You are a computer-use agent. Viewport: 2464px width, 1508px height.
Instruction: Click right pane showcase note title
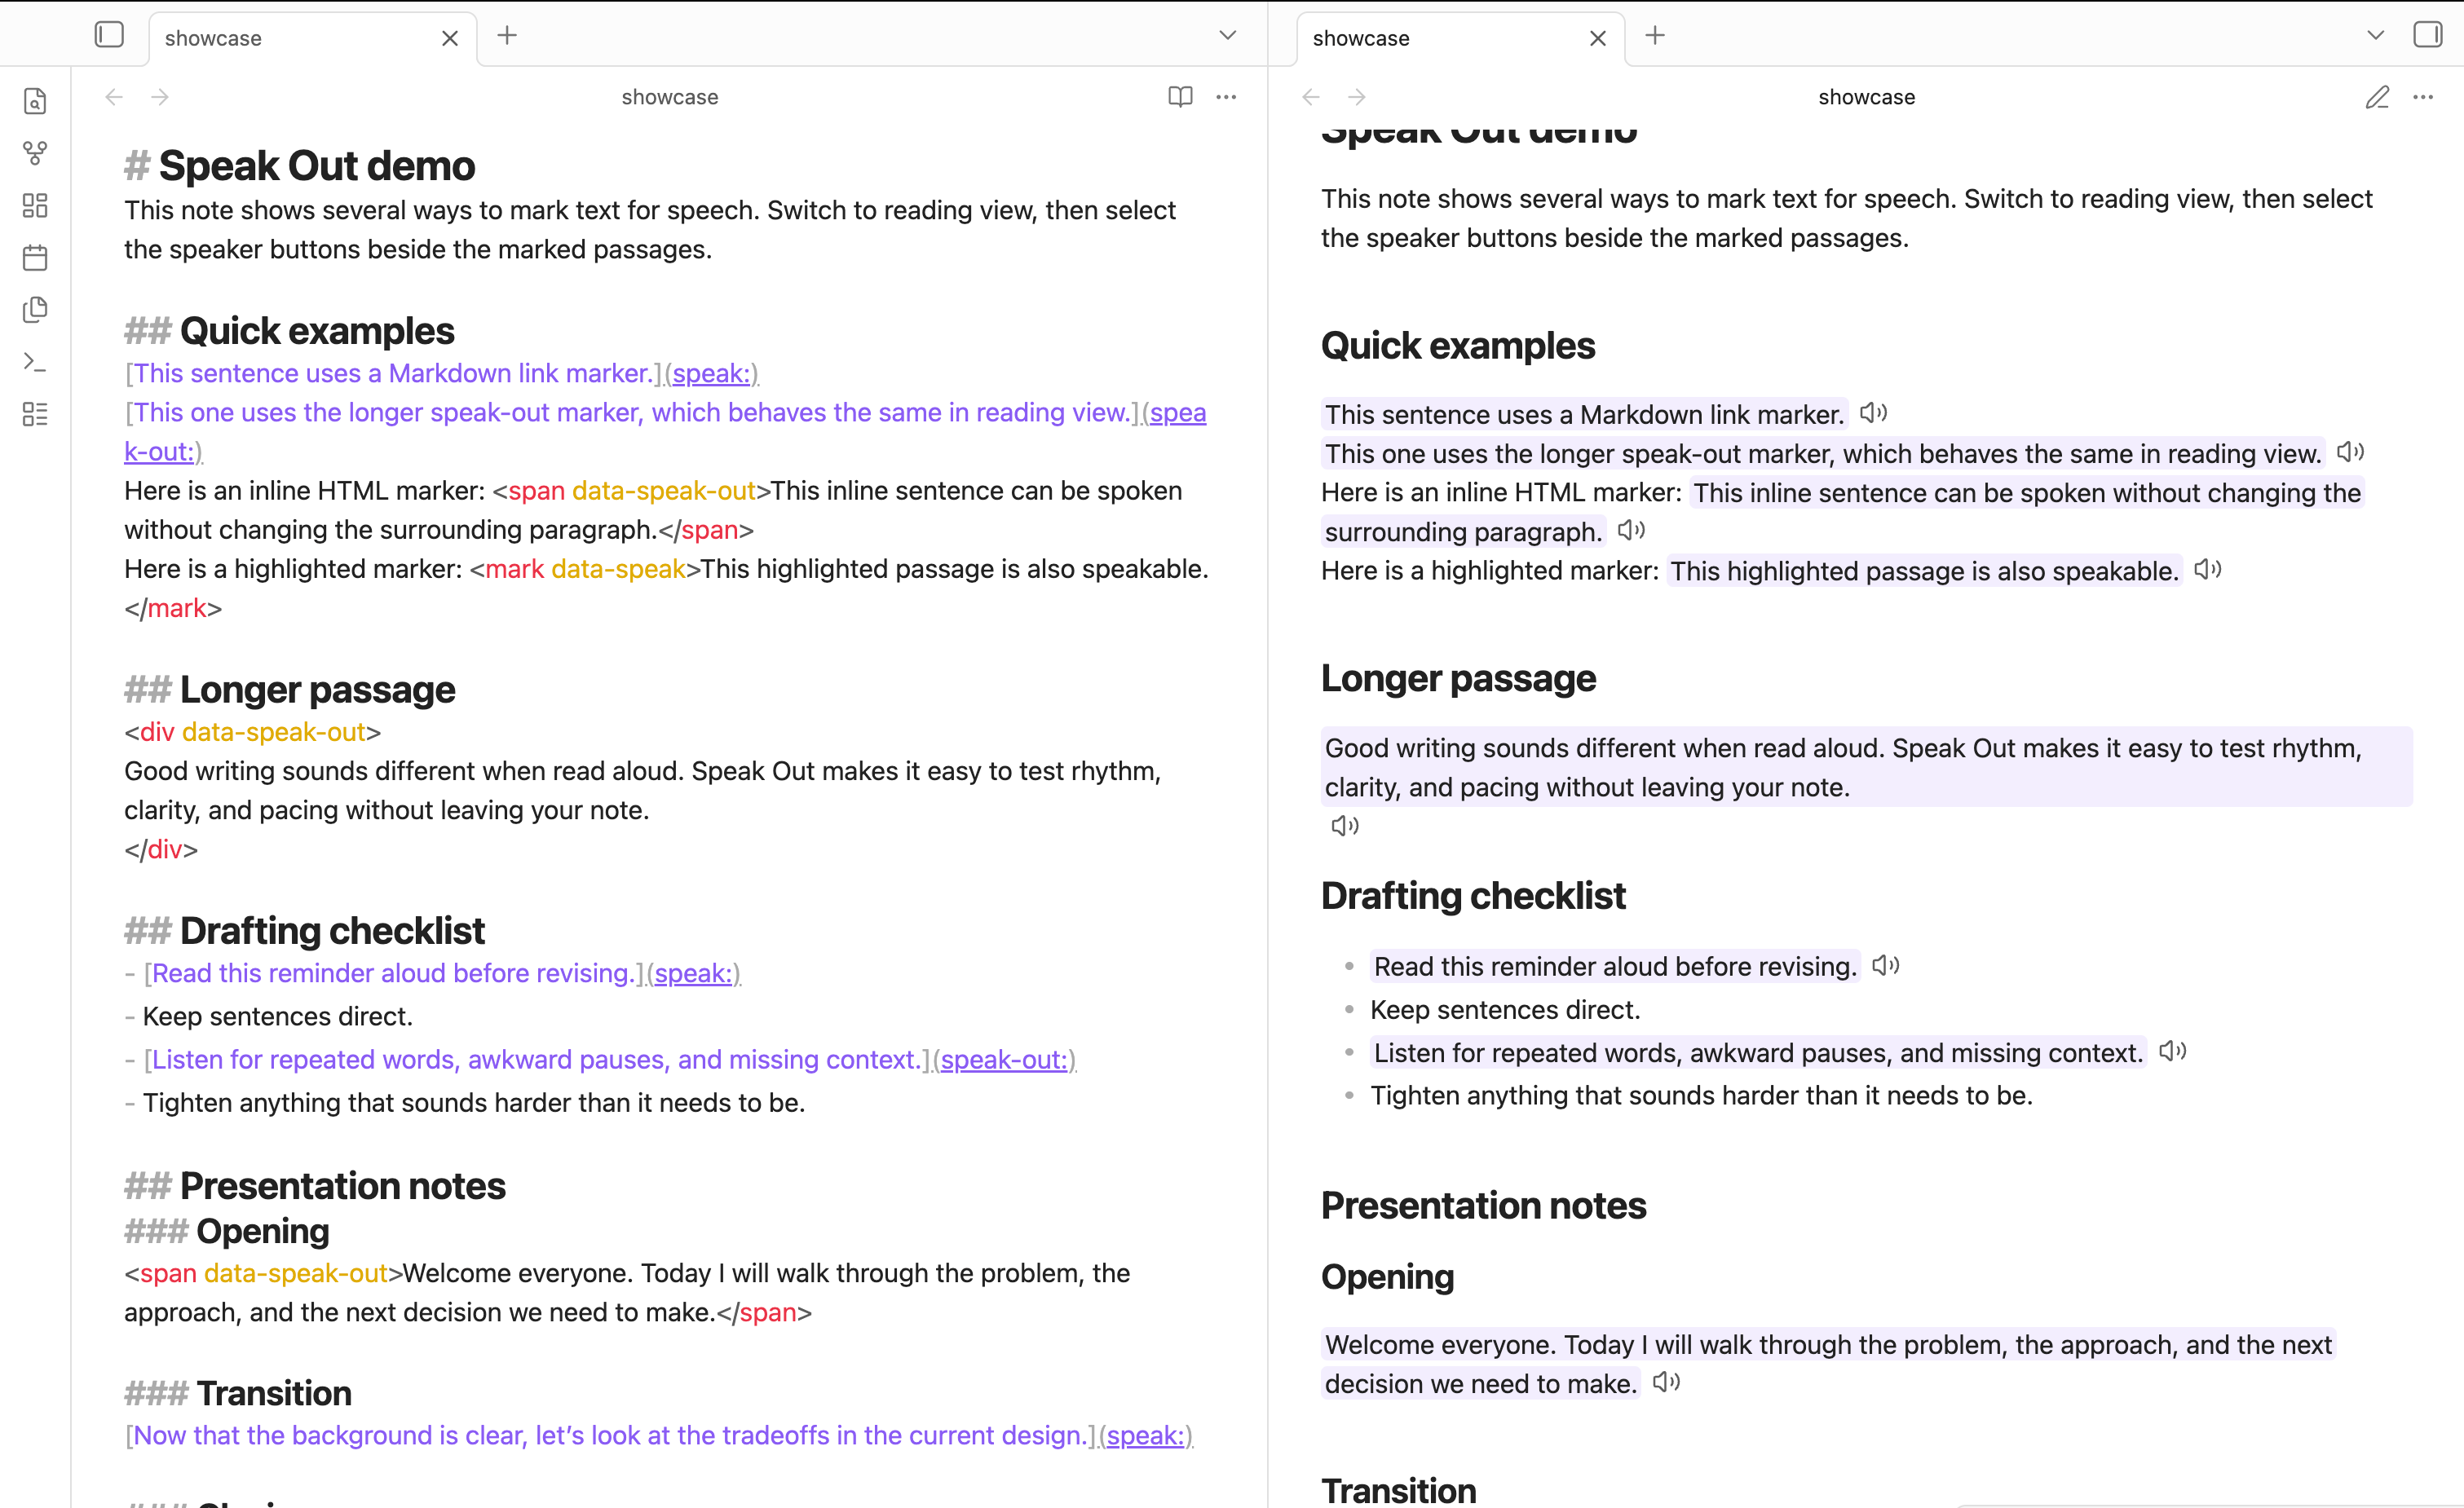pyautogui.click(x=1866, y=97)
